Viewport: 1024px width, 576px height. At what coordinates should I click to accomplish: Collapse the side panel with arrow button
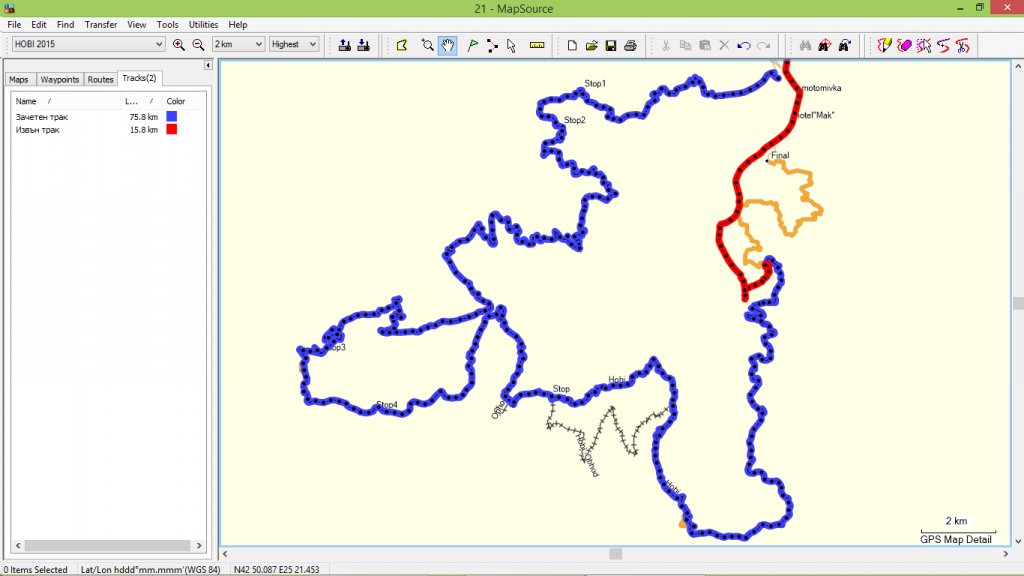[208, 65]
